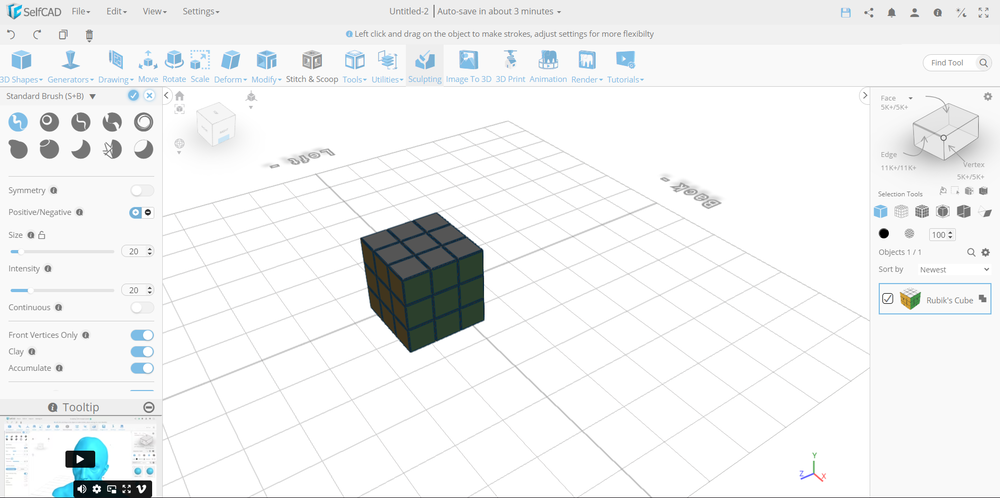Open the Settings menu
The image size is (1000, 498).
coord(201,11)
